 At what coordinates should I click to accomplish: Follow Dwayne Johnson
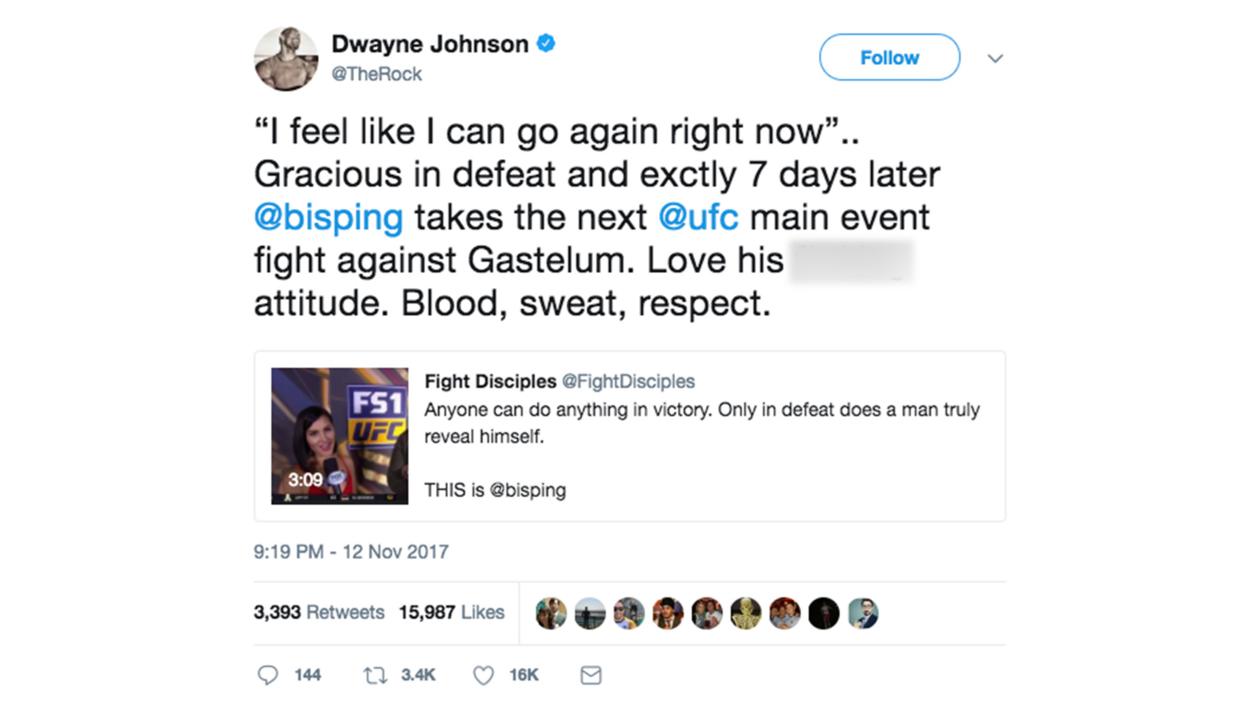click(888, 57)
